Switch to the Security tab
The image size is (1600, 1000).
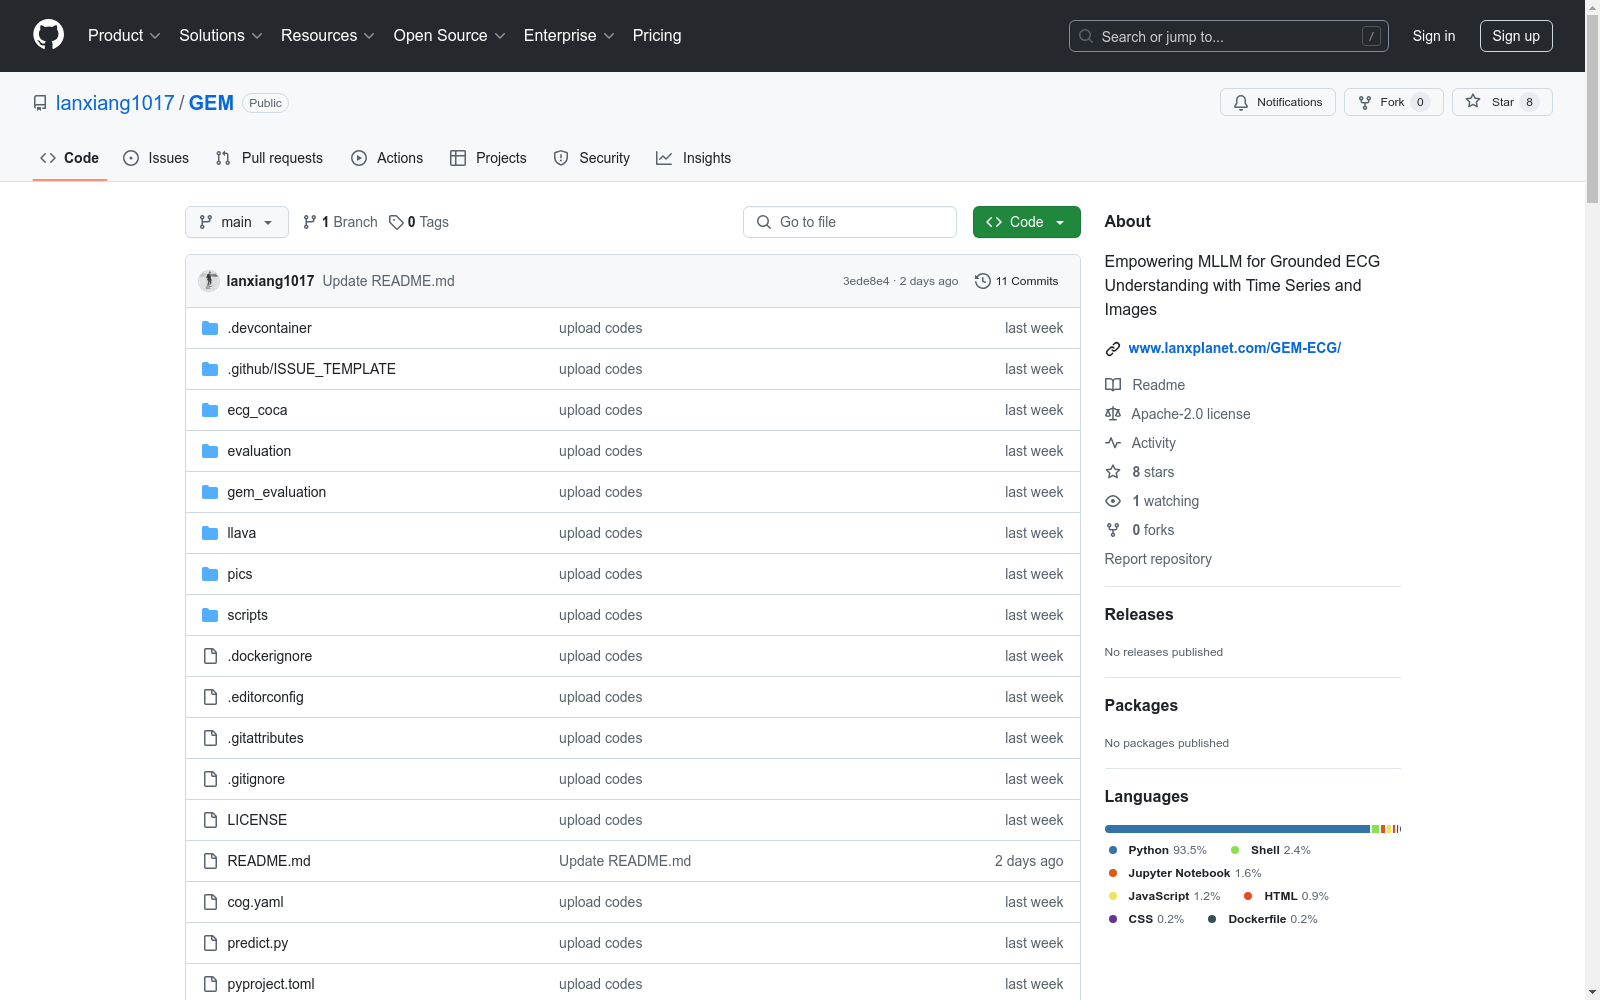[592, 158]
